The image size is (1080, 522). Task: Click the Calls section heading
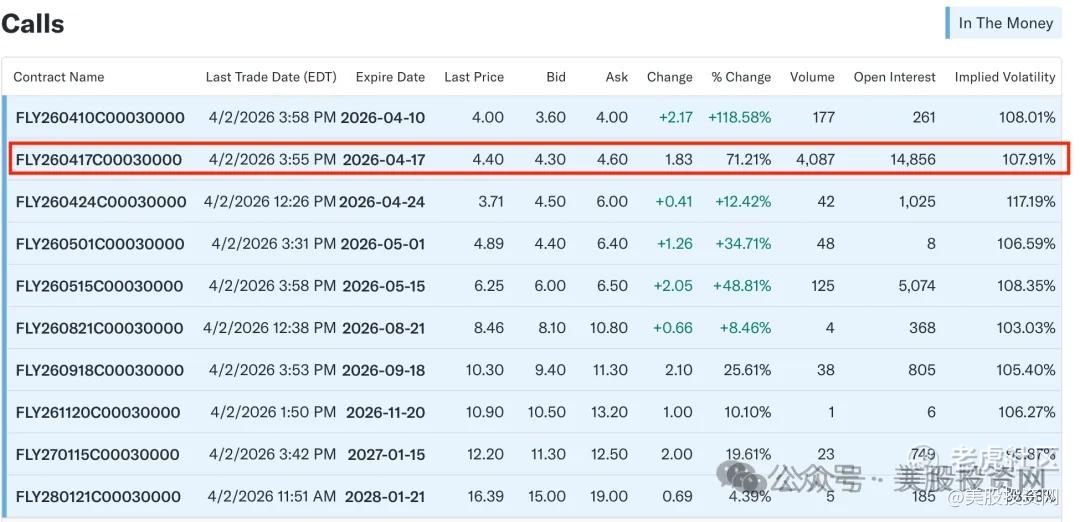(x=33, y=25)
